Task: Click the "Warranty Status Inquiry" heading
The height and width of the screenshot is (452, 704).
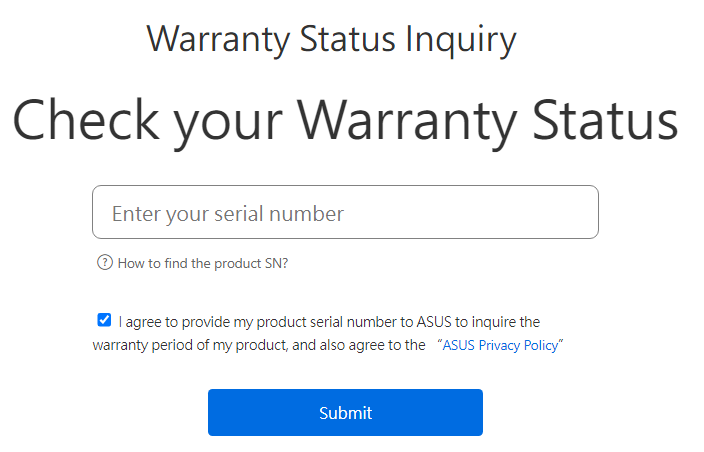Action: (331, 39)
